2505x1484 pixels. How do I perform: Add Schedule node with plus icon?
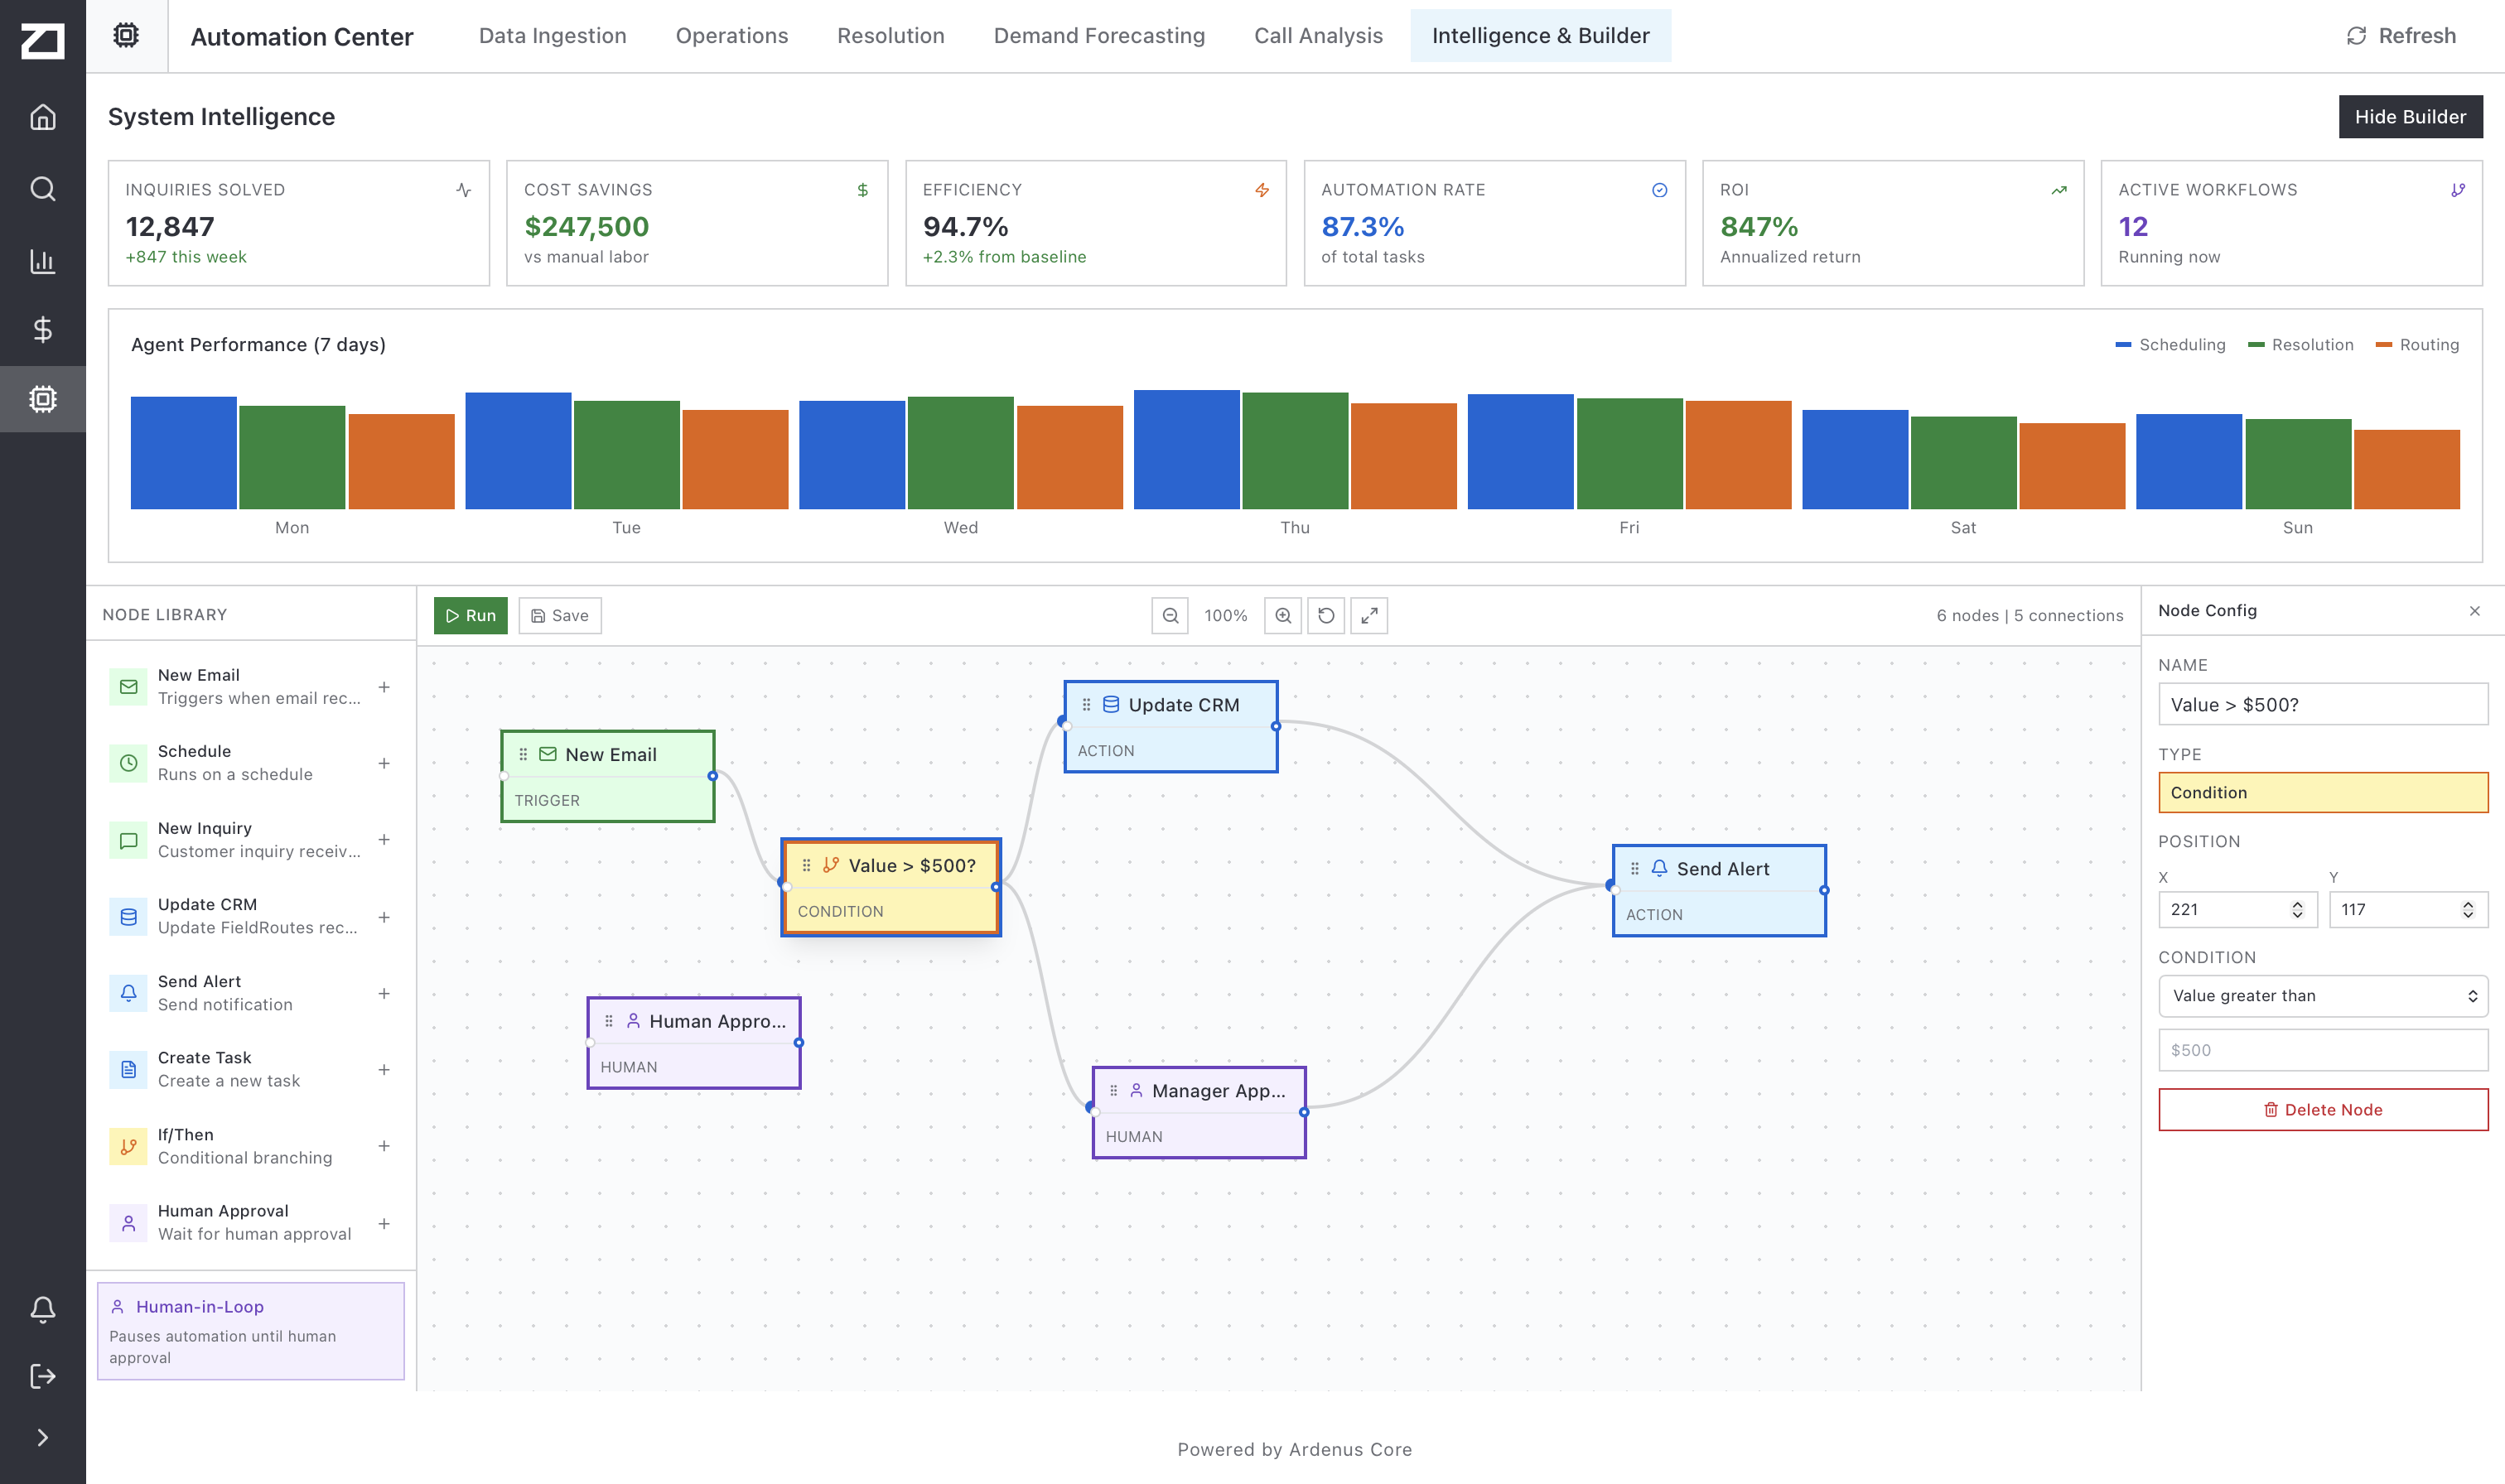click(384, 763)
